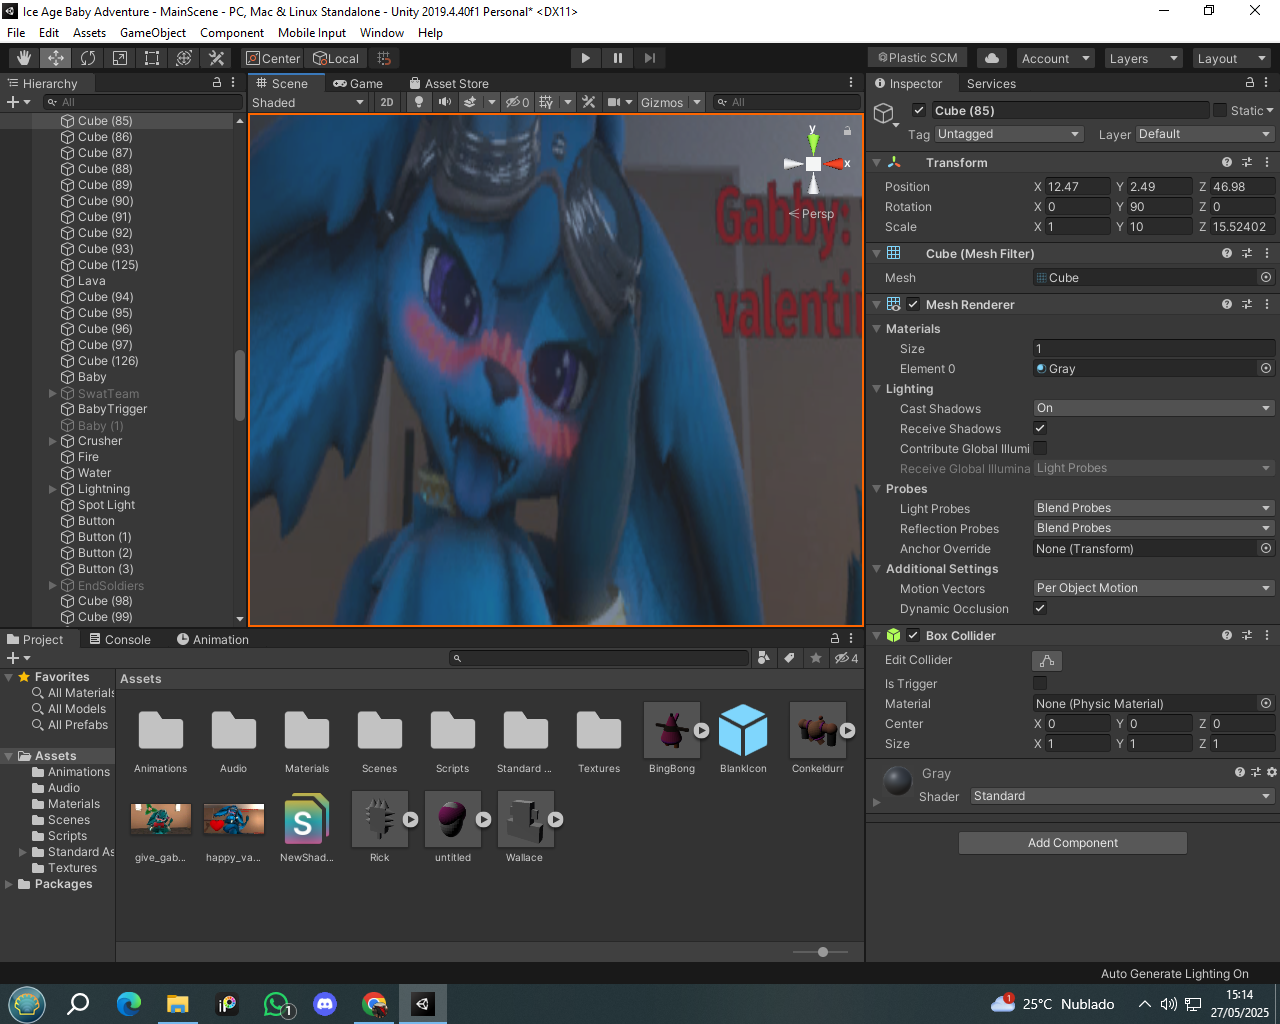The image size is (1280, 1024).
Task: Open Windows search in taskbar
Action: pos(78,1004)
